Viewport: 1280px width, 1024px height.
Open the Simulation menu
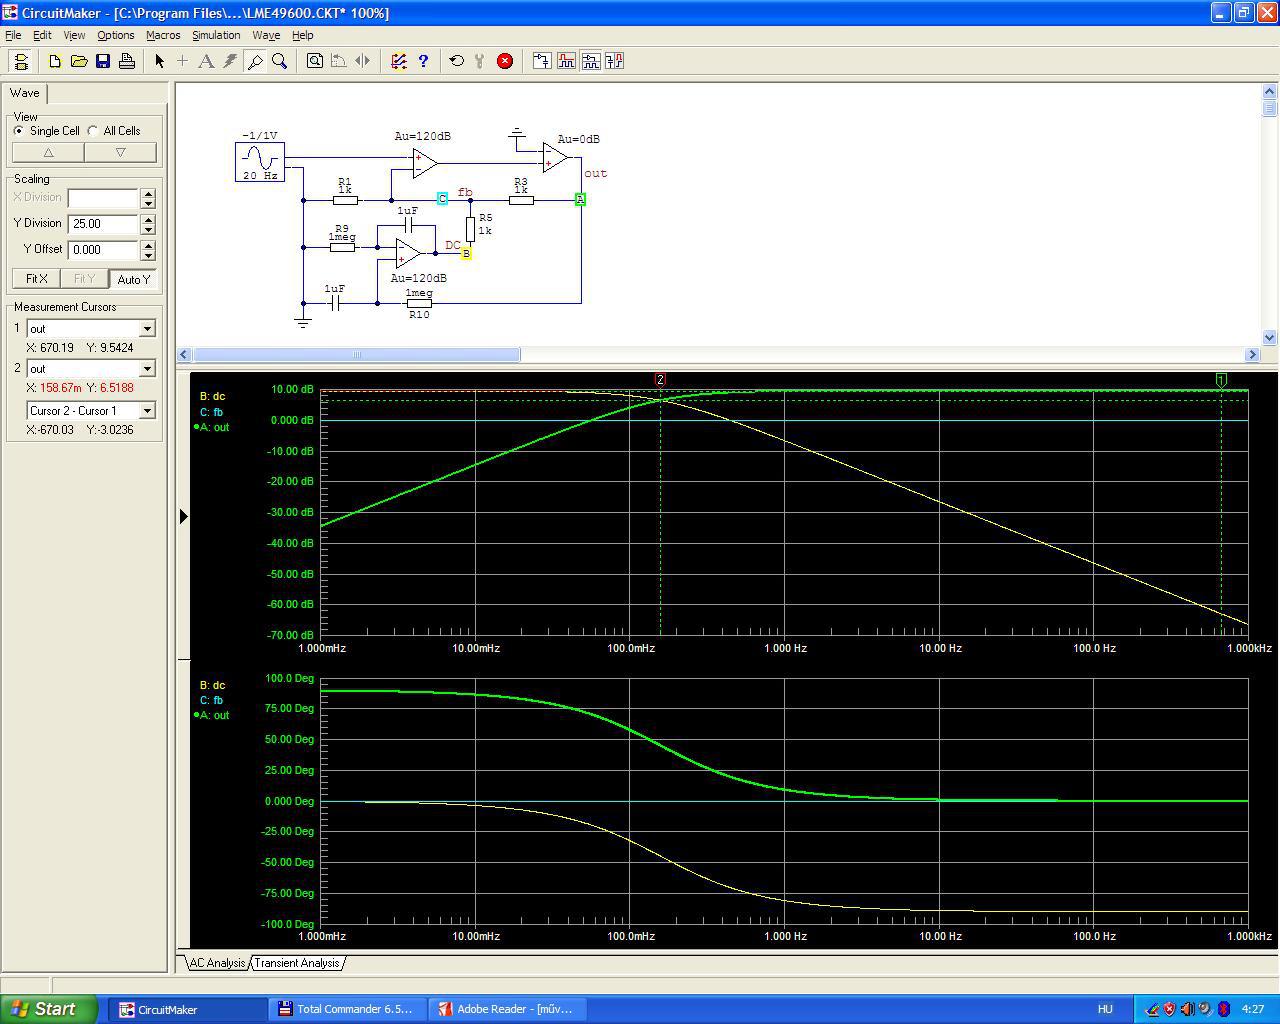tap(216, 35)
